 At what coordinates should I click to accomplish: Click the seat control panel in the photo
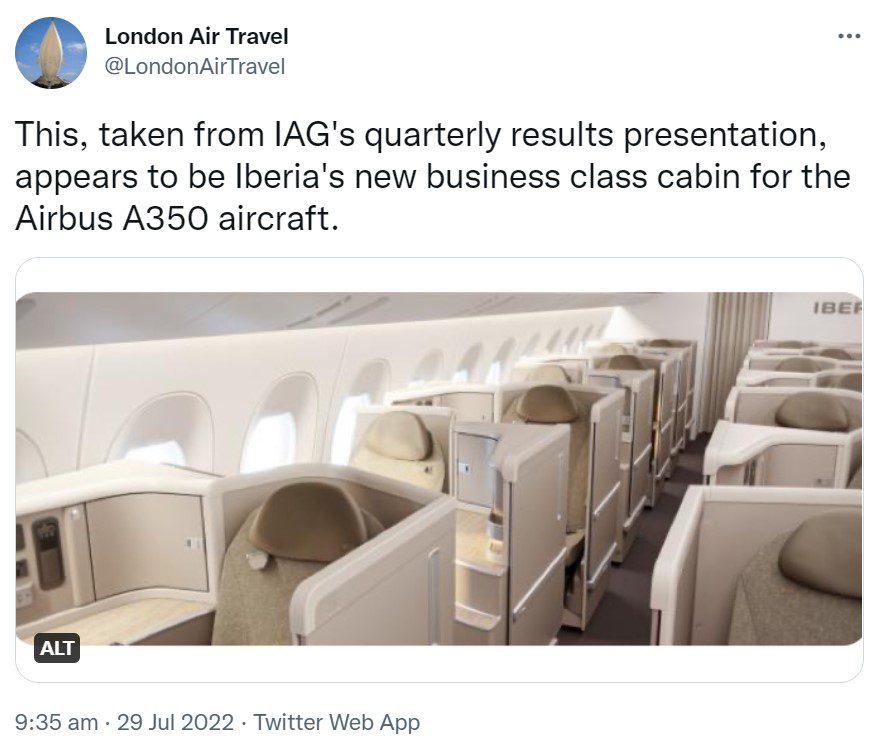click(47, 553)
